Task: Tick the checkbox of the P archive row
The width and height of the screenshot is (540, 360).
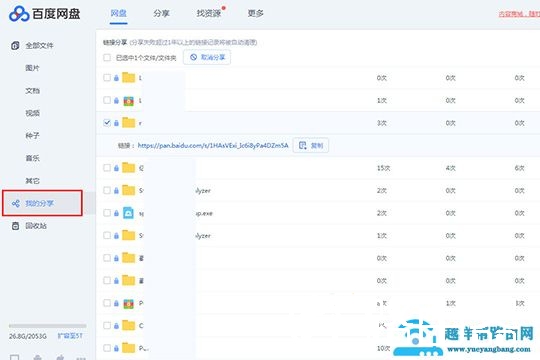Action: (107, 303)
